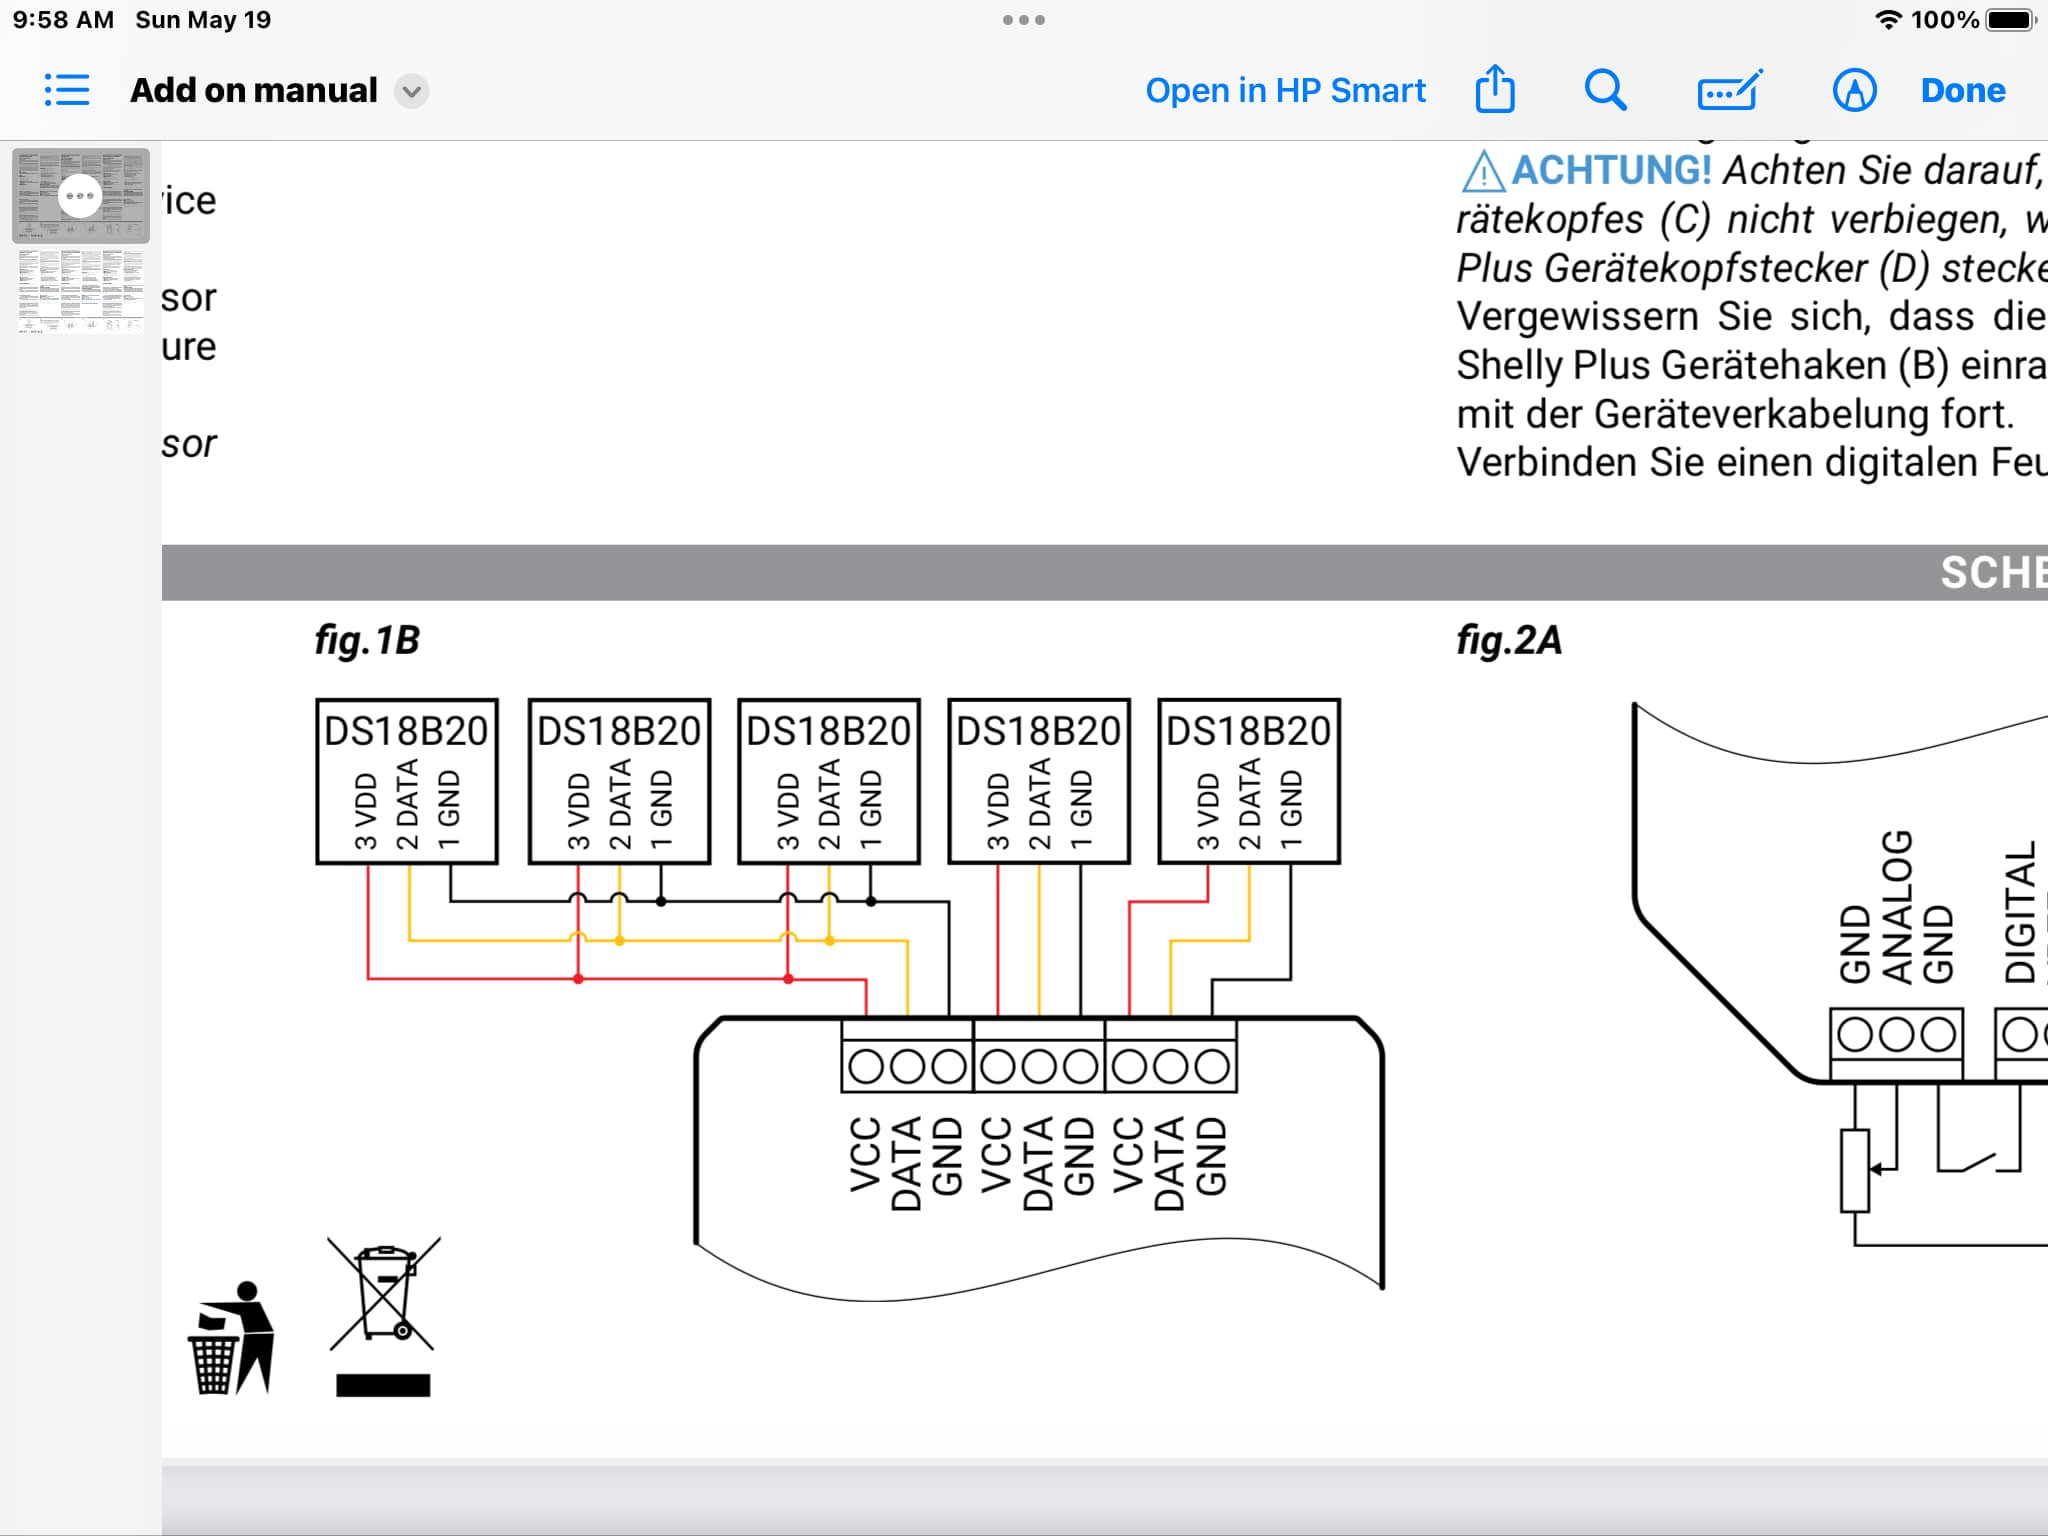Tap the DIGITAL terminal label in fig.2A
The width and height of the screenshot is (2048, 1536).
[2019, 912]
